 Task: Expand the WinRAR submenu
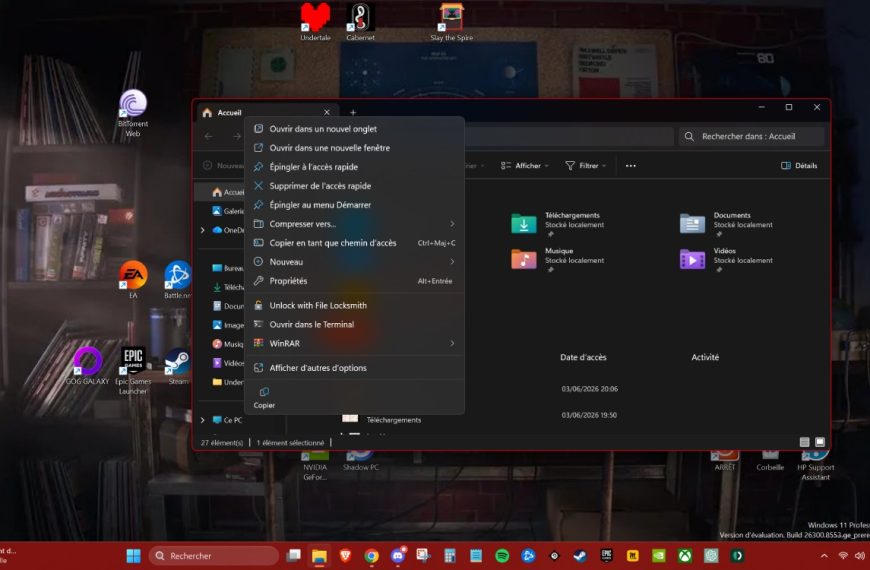click(x=354, y=343)
